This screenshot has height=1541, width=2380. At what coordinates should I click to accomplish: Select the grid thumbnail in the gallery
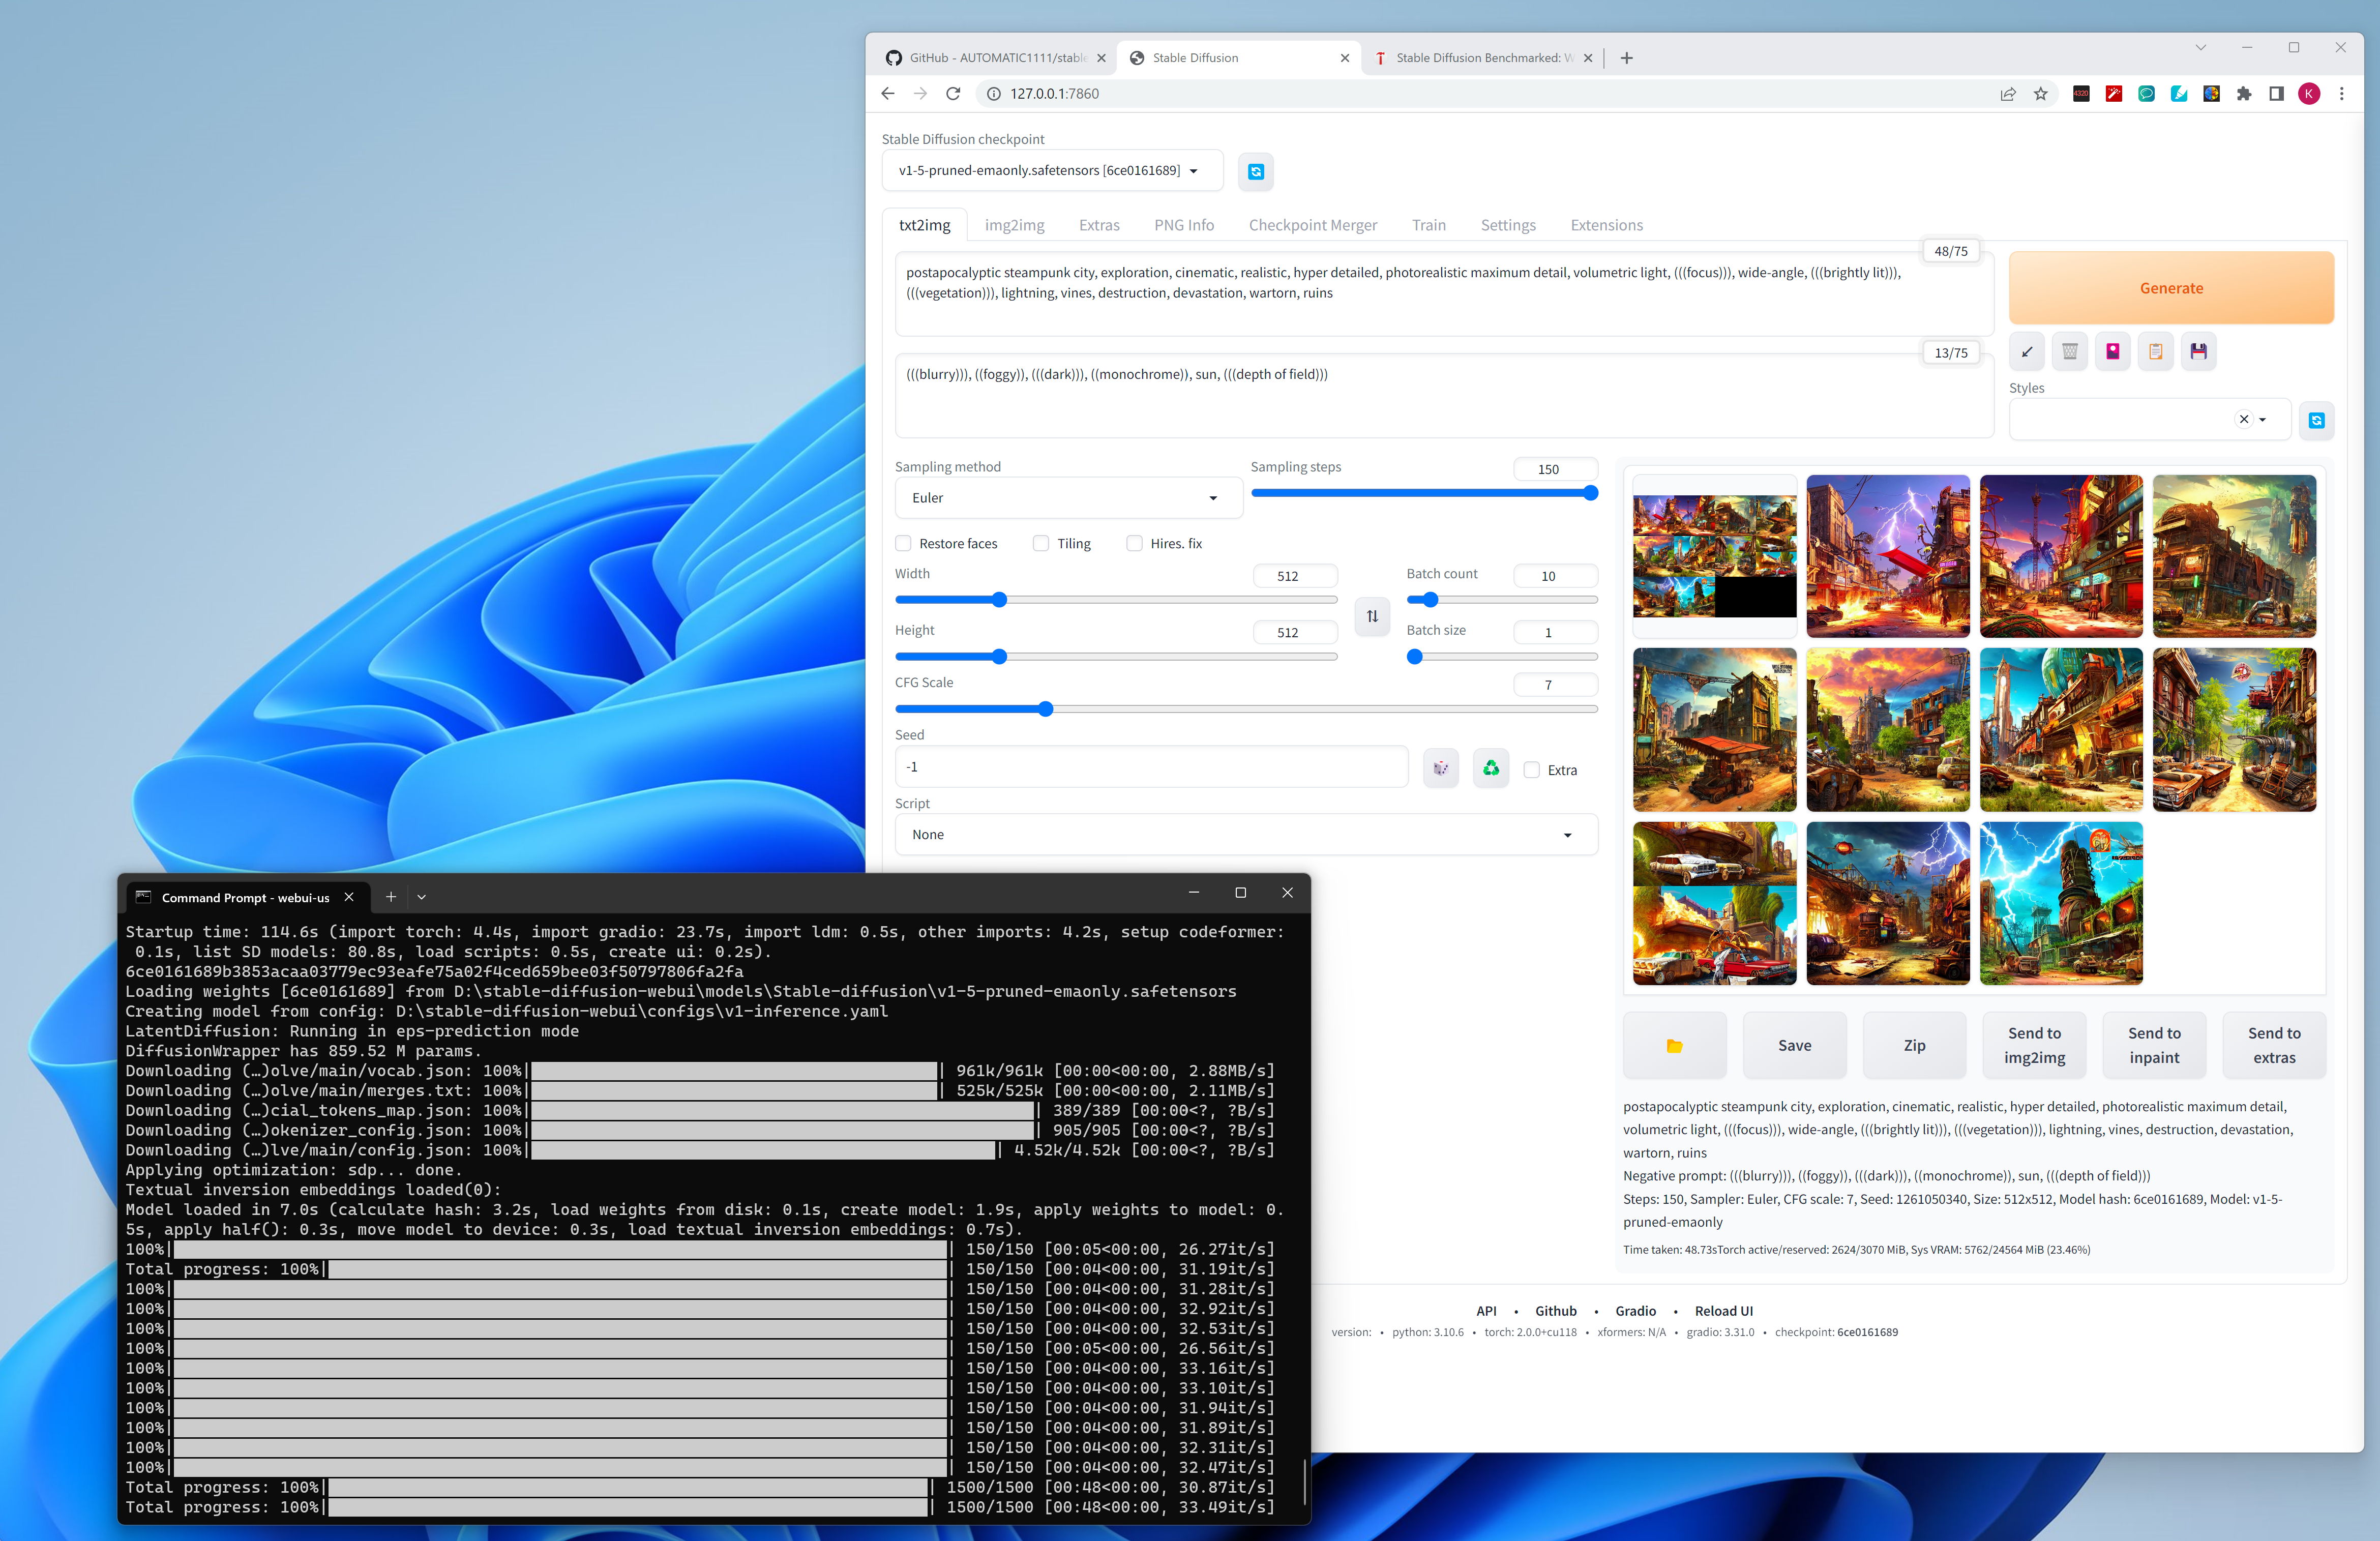(x=1714, y=556)
